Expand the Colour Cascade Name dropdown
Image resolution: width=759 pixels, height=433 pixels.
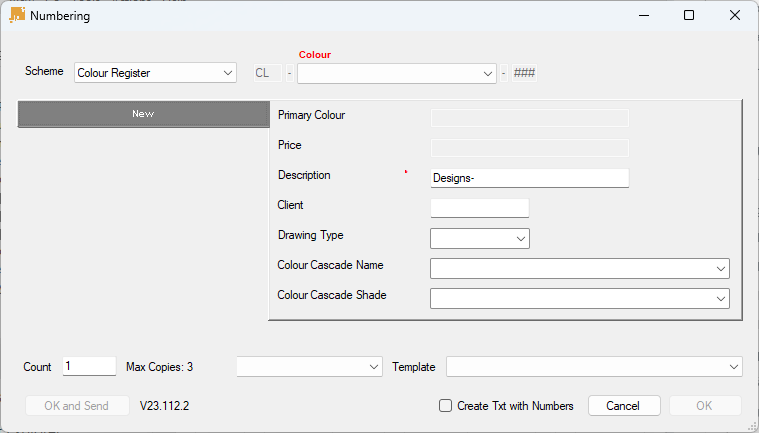click(x=579, y=269)
